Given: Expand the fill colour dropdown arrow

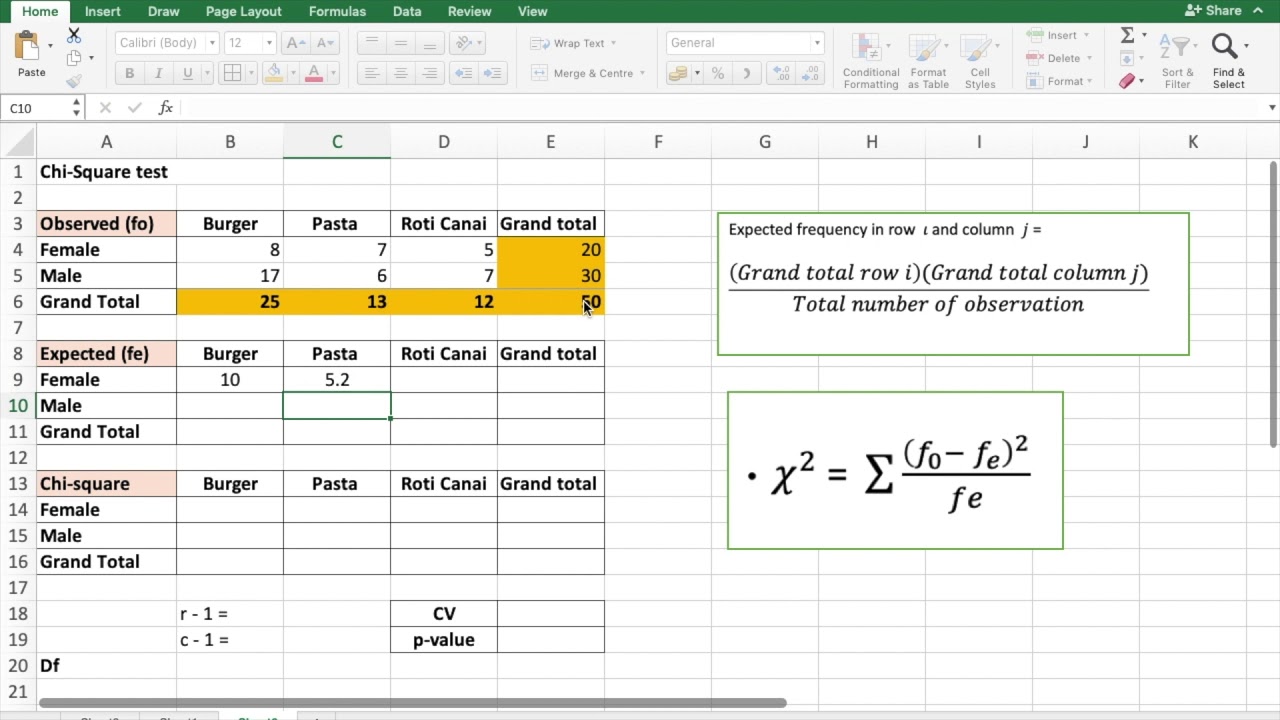Looking at the screenshot, I should (x=291, y=73).
